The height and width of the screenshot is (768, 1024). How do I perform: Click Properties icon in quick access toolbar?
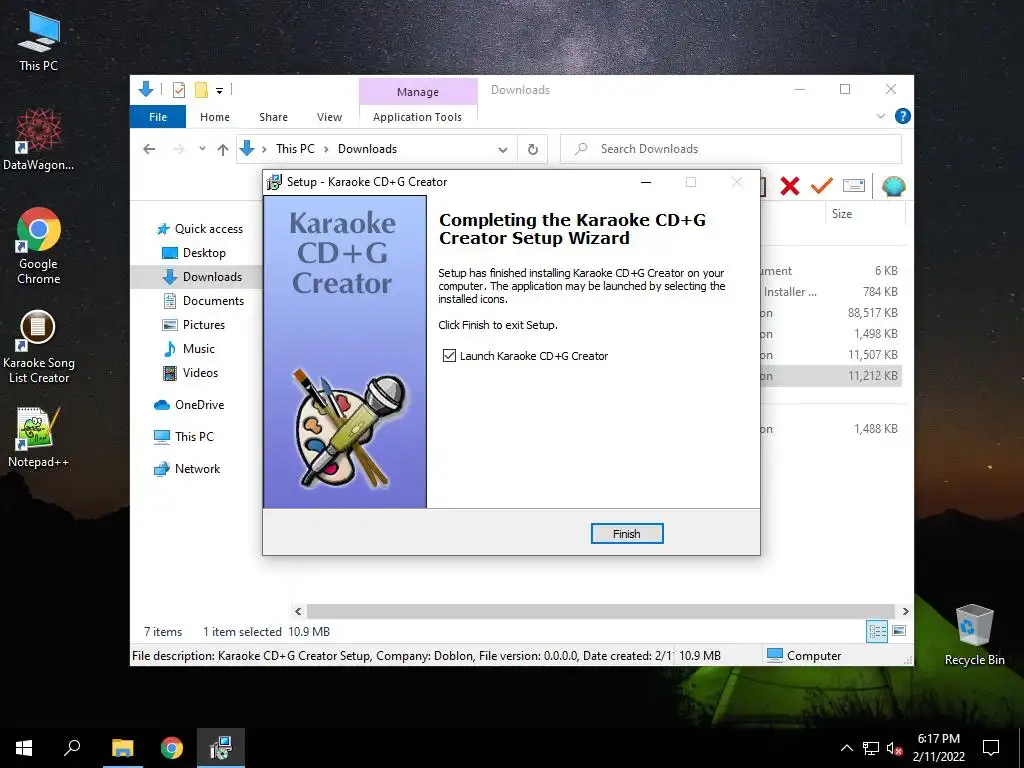(x=179, y=90)
